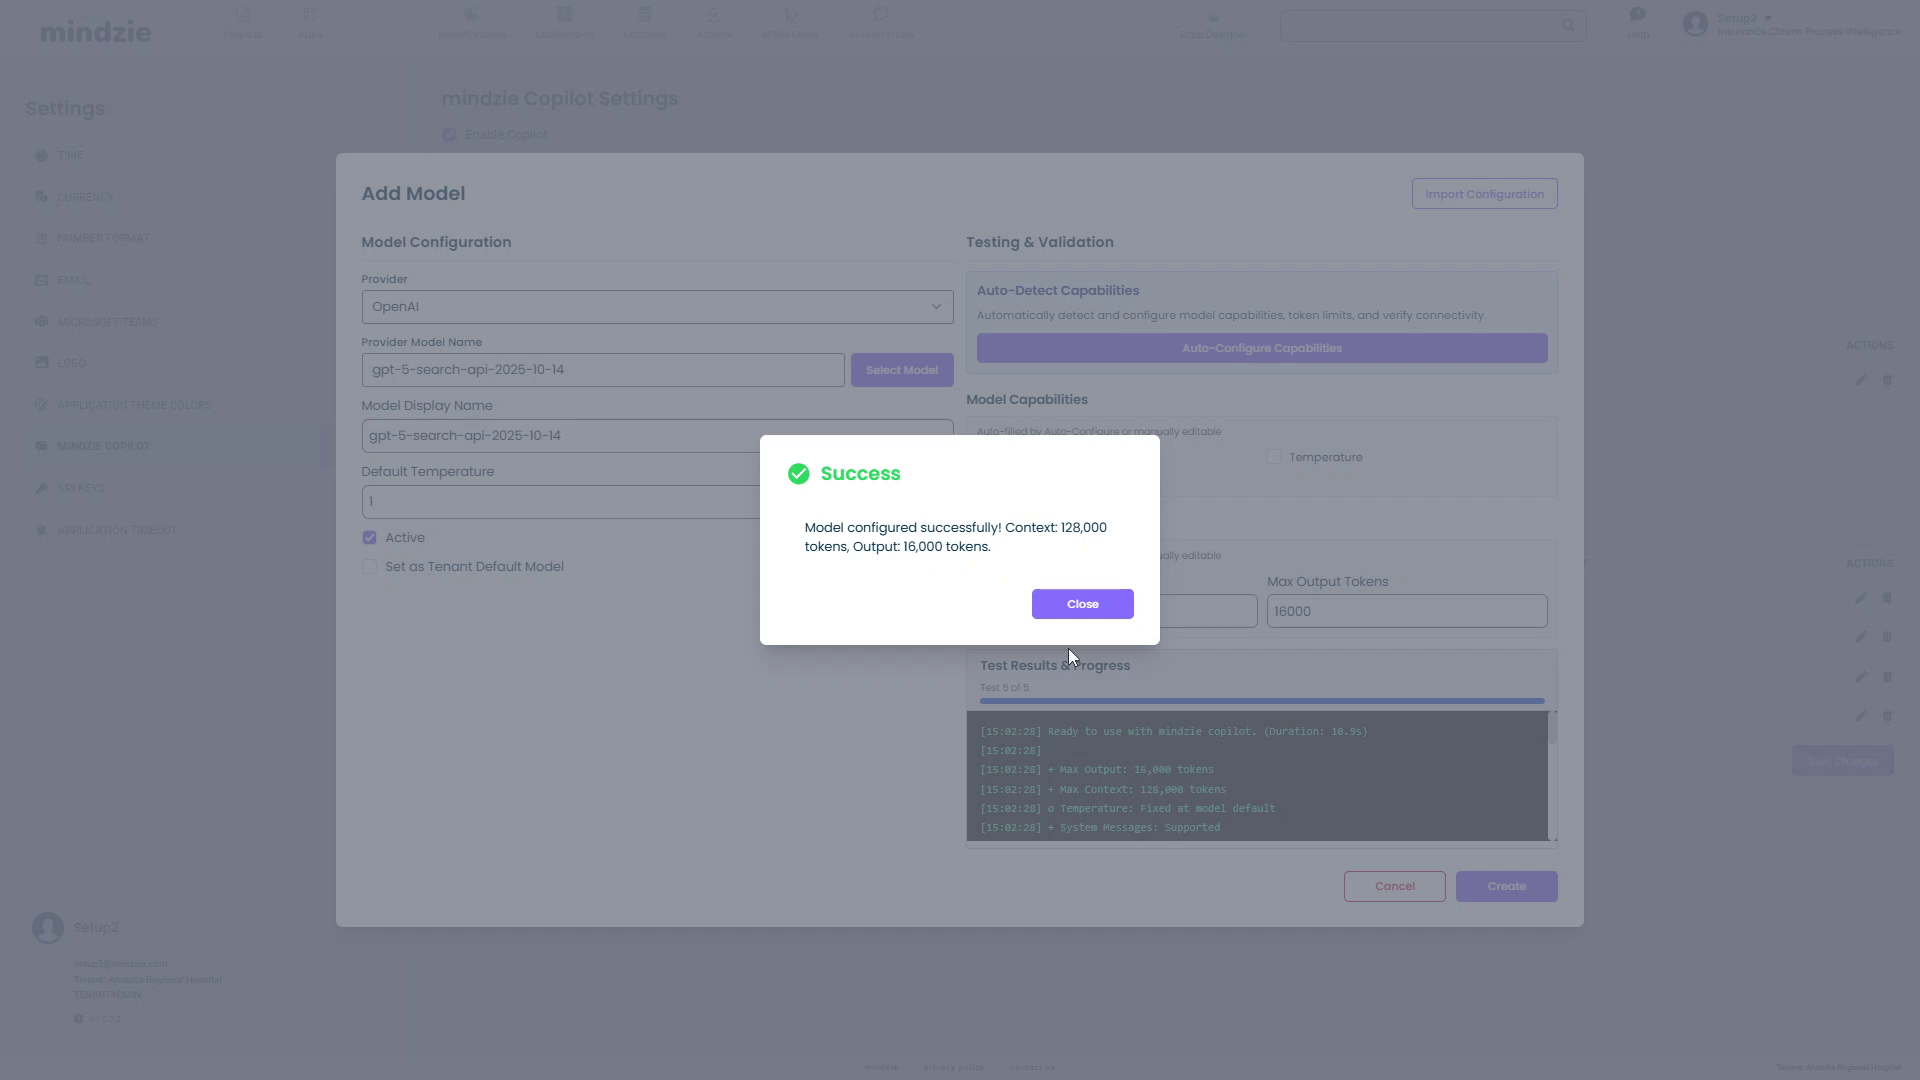This screenshot has height=1080, width=1920.
Task: Enable Set as Tenant Default Model
Action: 370,567
